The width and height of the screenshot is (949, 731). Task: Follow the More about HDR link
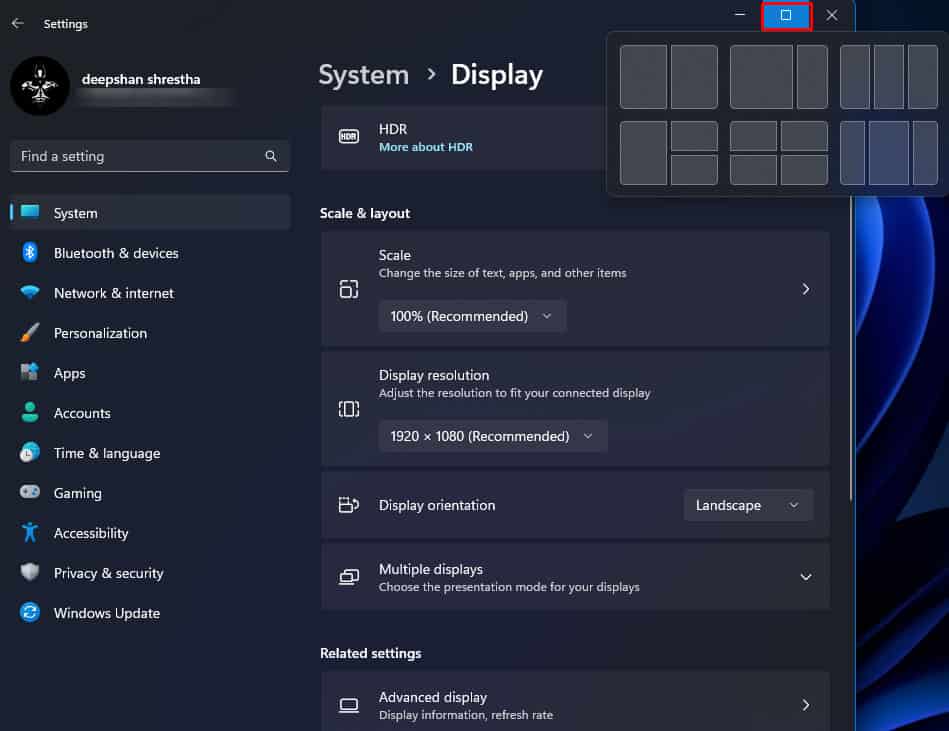(425, 147)
